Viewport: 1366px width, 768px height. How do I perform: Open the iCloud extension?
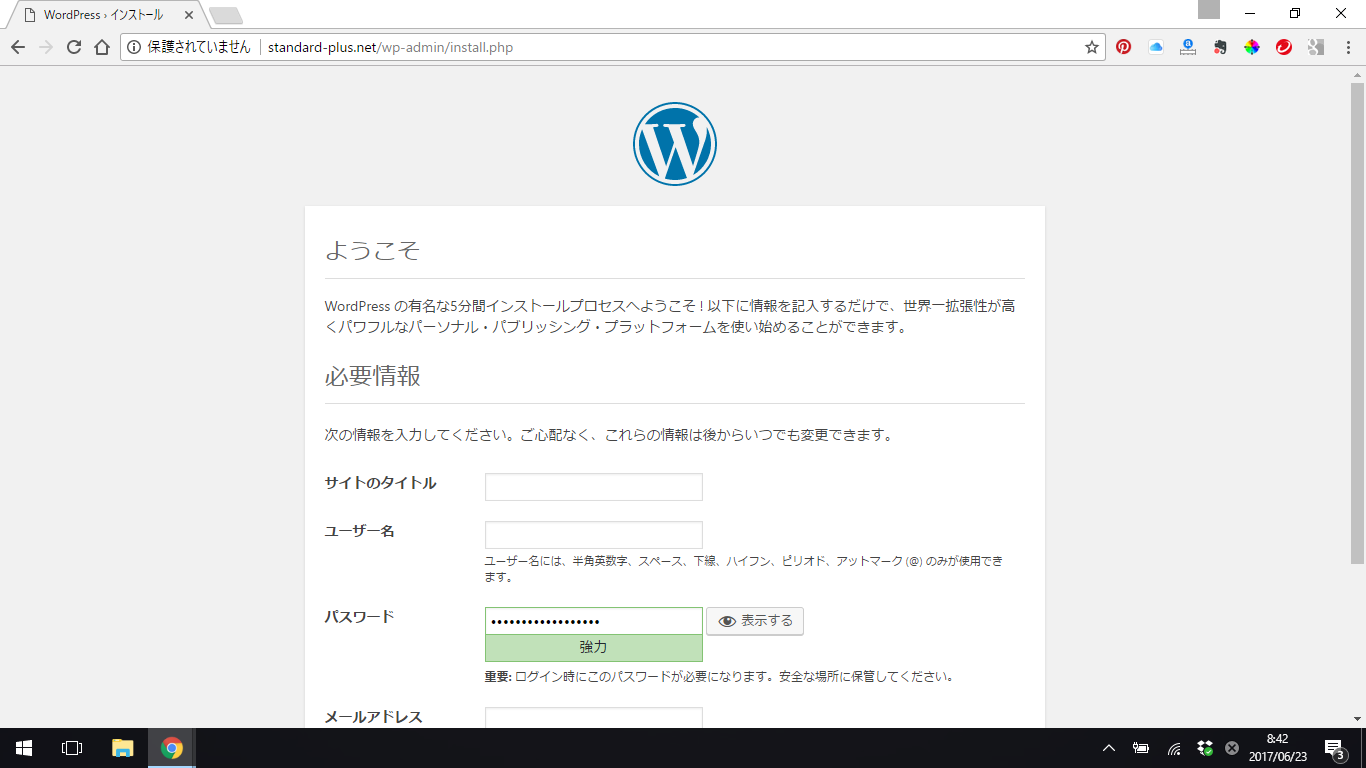tap(1156, 47)
